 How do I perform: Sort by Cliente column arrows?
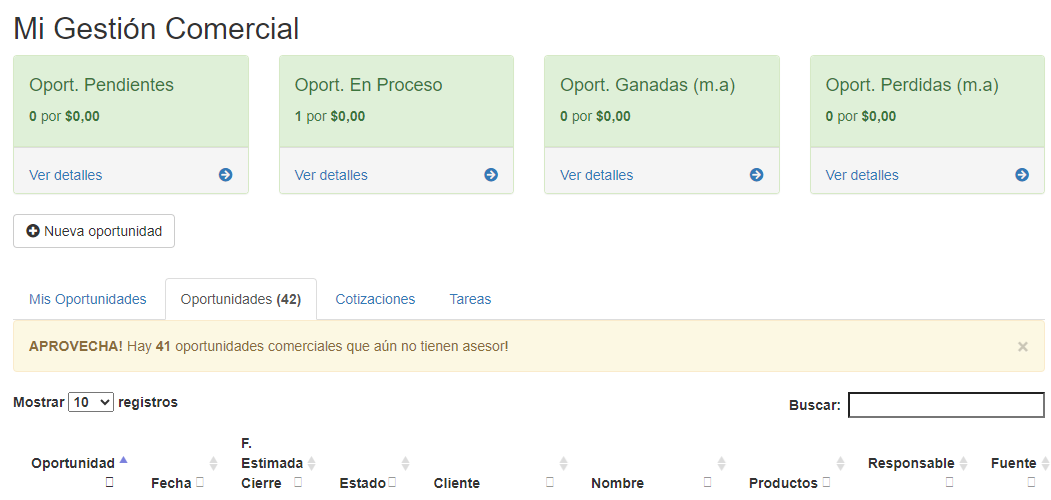[563, 463]
